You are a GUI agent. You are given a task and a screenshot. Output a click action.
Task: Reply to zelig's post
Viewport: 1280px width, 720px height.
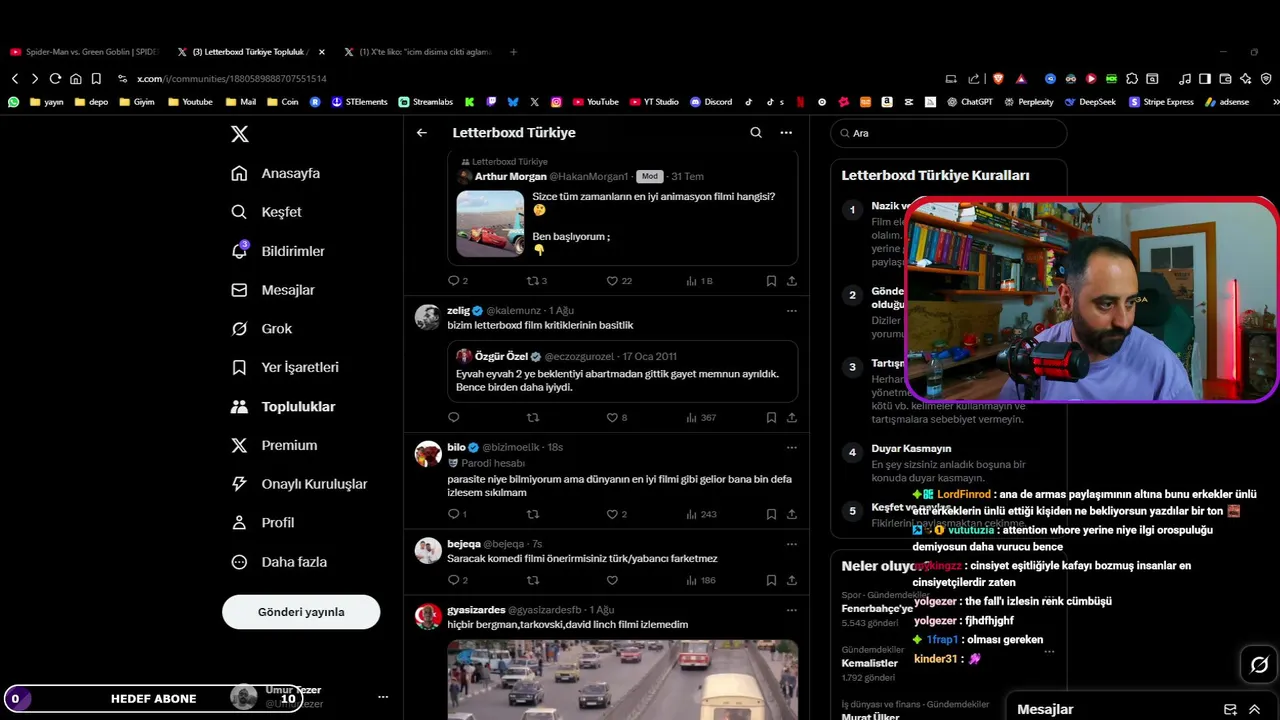[454, 417]
